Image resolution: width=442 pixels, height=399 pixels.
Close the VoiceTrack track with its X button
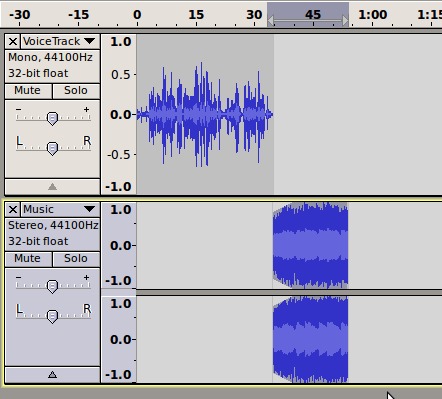pos(13,42)
